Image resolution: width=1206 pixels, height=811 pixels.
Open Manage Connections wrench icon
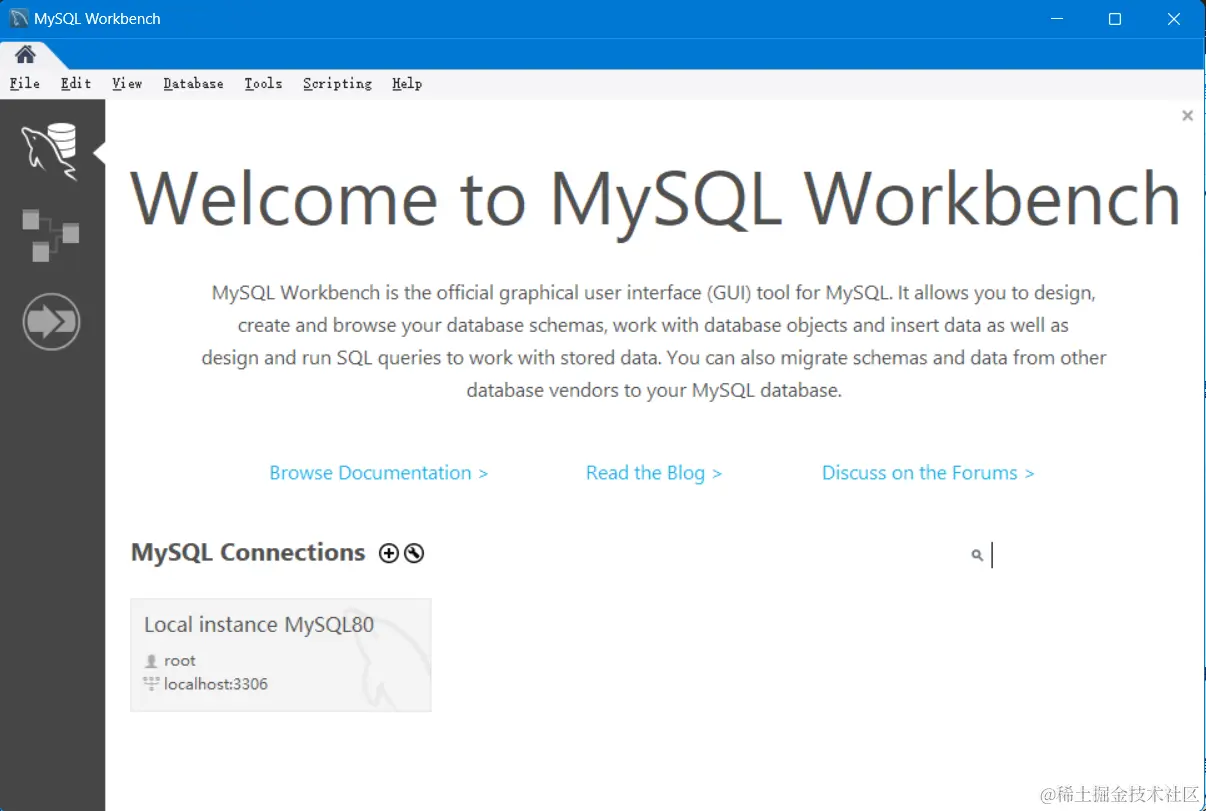[x=414, y=553]
